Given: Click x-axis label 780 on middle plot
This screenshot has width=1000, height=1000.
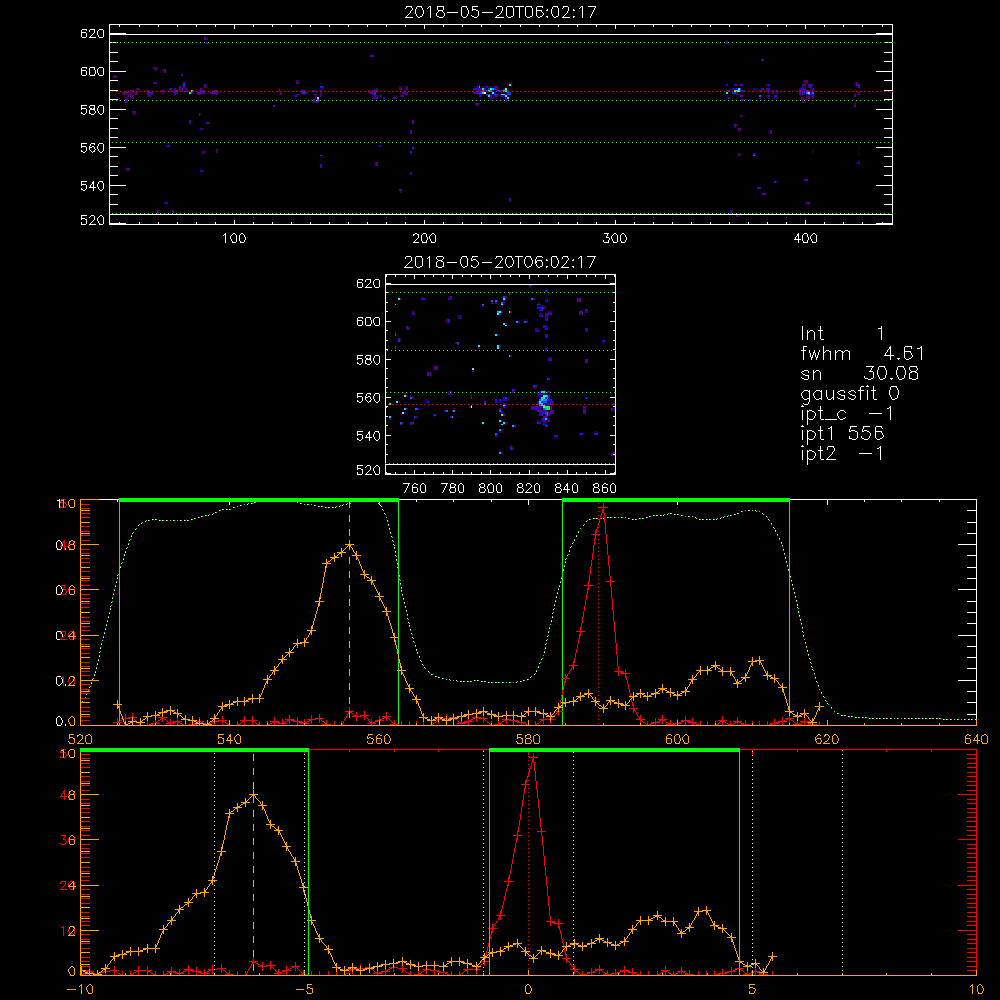Looking at the screenshot, I should [453, 489].
